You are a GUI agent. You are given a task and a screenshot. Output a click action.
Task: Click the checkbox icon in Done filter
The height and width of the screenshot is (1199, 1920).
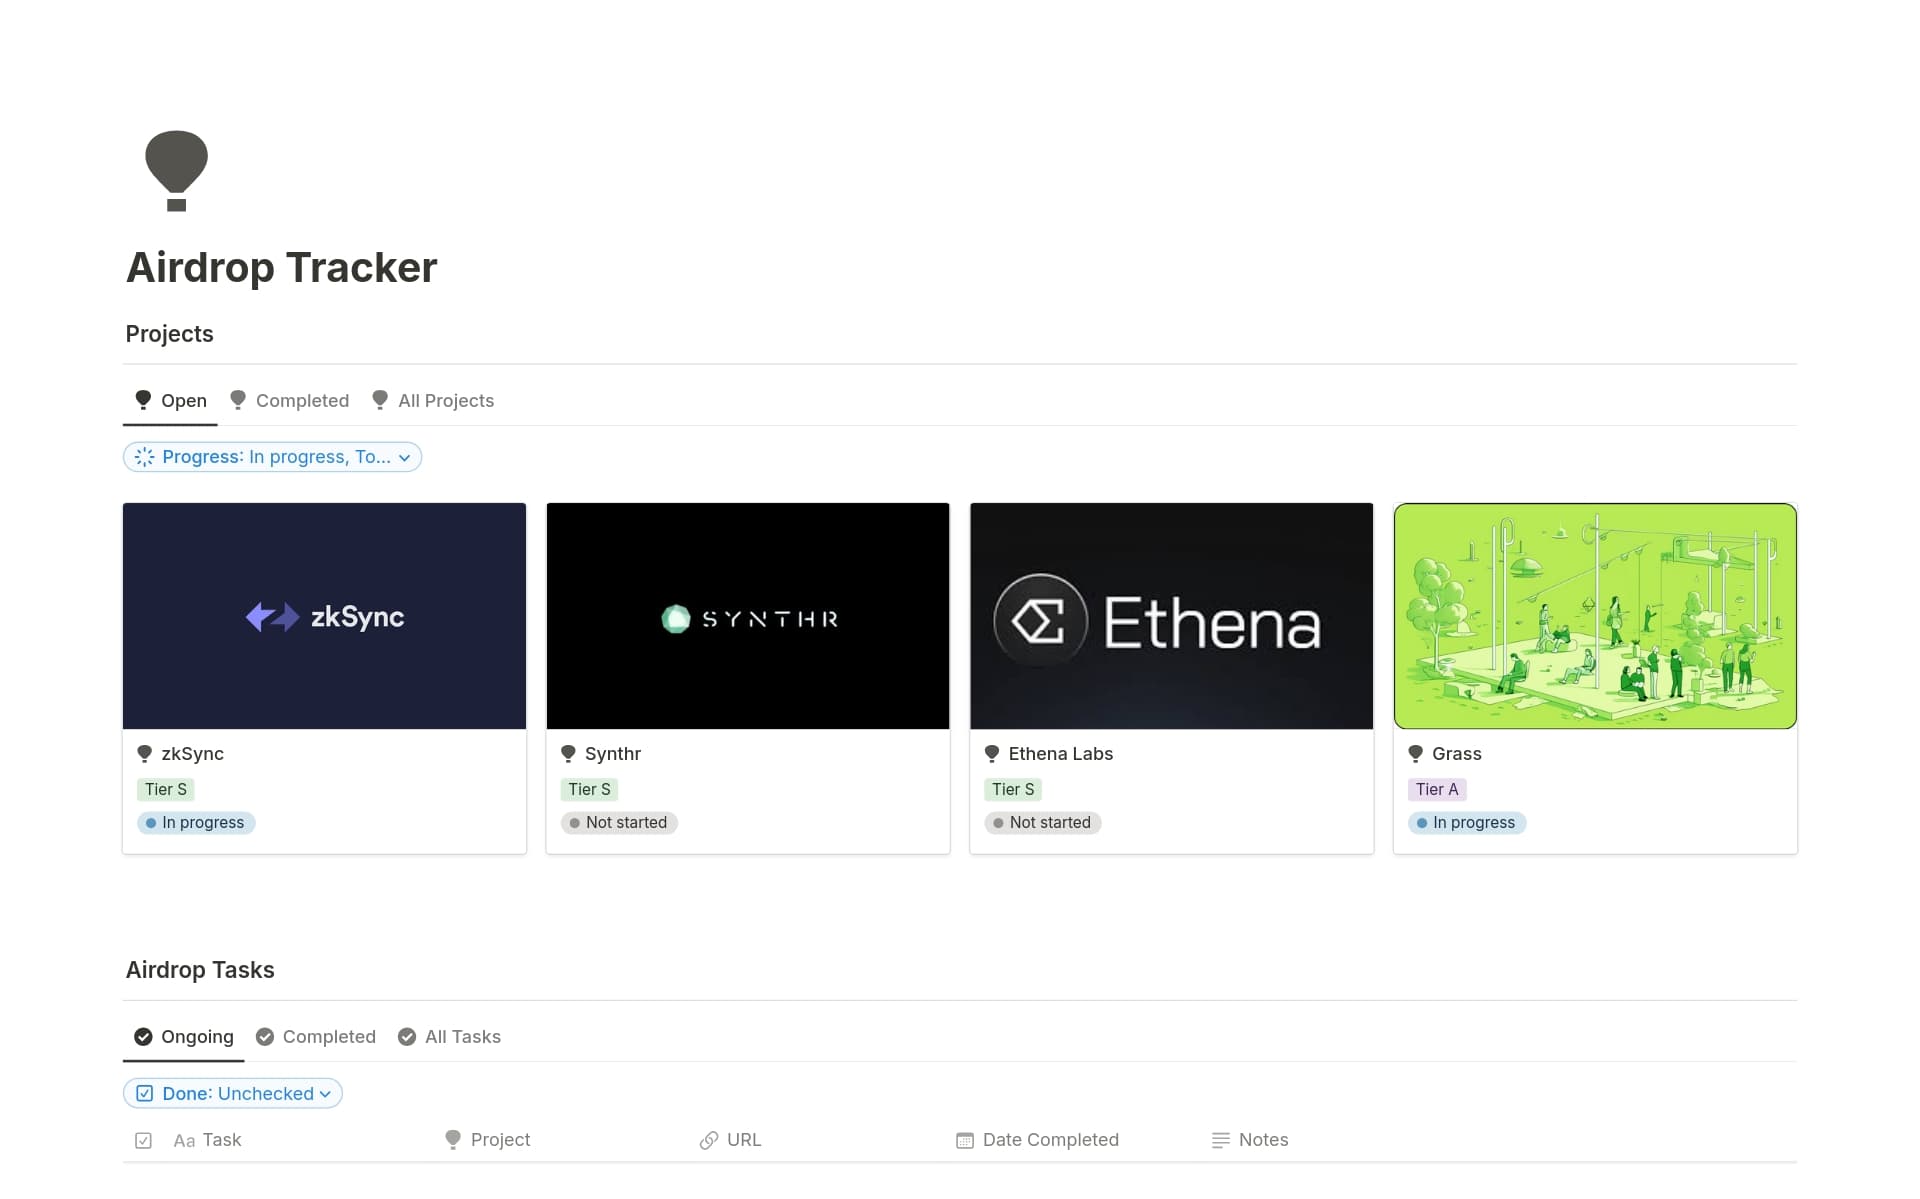tap(145, 1093)
